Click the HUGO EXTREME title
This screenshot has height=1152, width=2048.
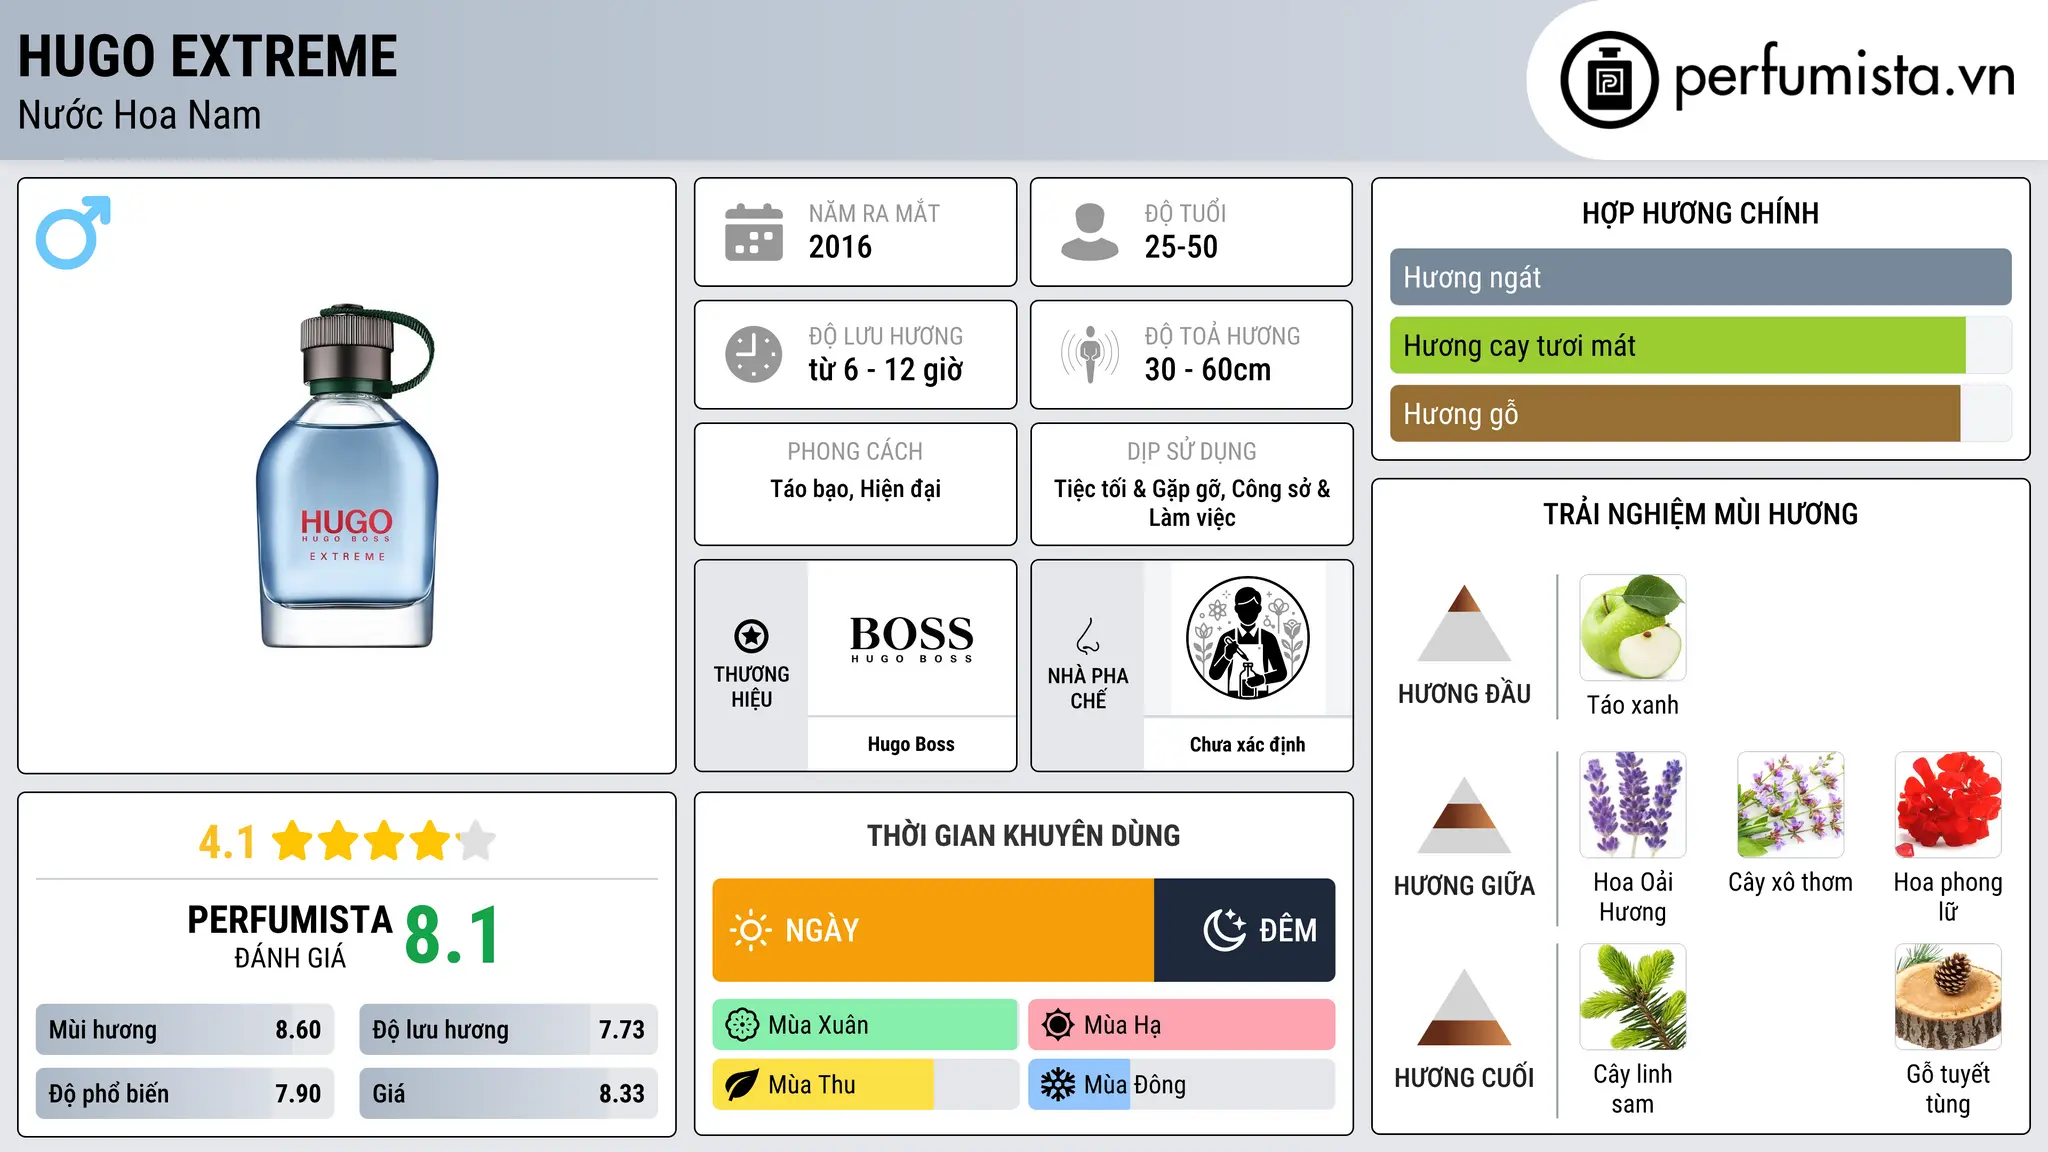tap(208, 56)
